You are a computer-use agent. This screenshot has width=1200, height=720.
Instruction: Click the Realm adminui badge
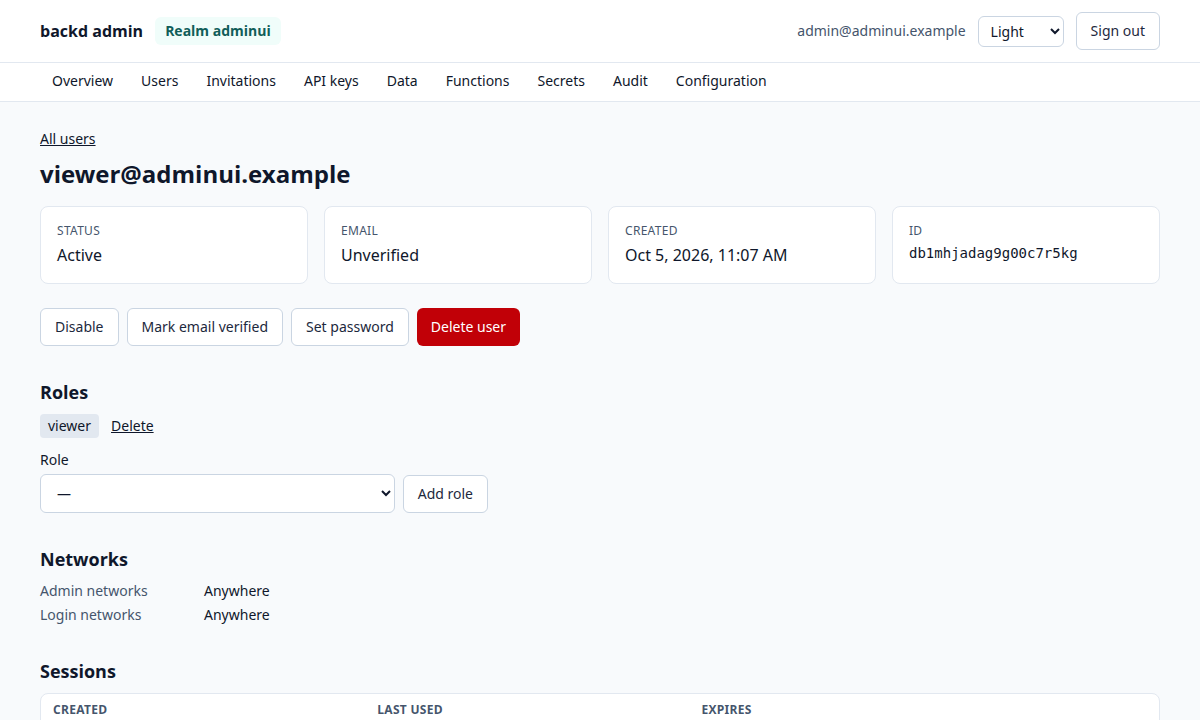pyautogui.click(x=218, y=31)
